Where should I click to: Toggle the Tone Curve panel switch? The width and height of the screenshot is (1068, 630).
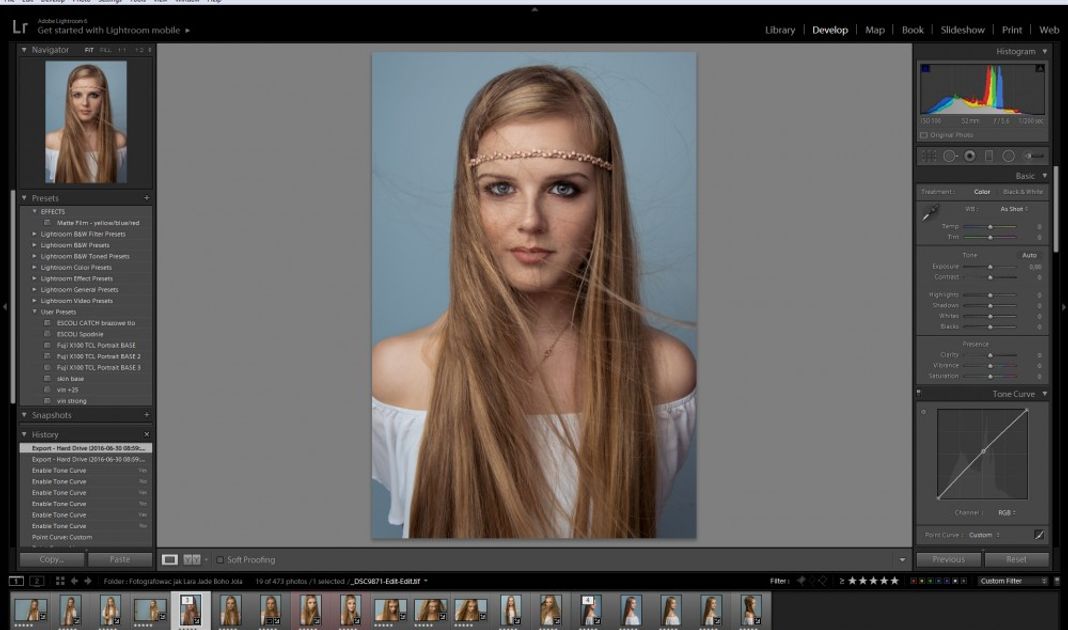tap(919, 394)
